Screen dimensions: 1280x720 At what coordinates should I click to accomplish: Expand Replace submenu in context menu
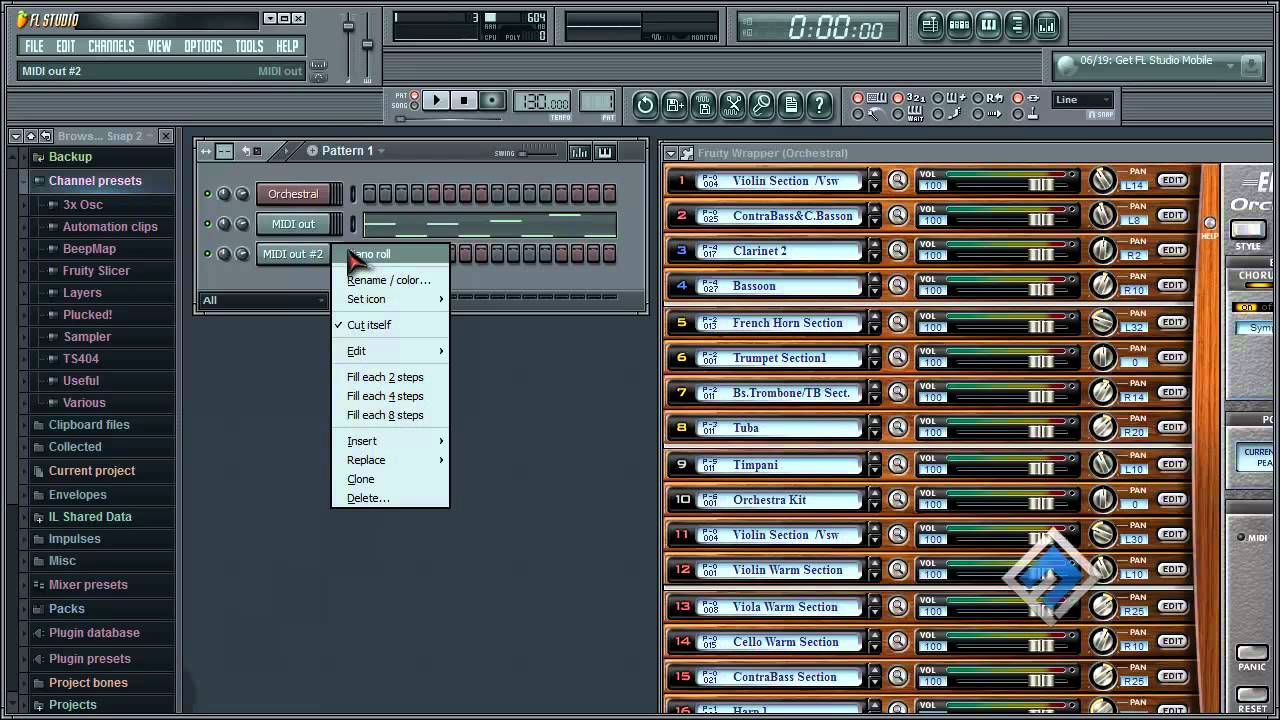390,460
